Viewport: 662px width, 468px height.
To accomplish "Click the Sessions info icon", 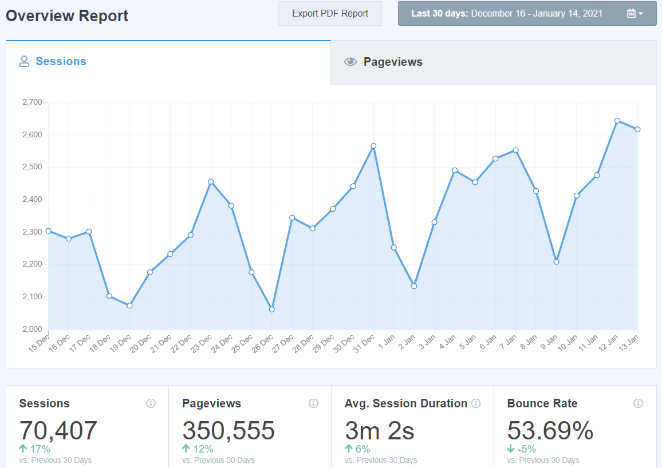I will click(x=151, y=404).
